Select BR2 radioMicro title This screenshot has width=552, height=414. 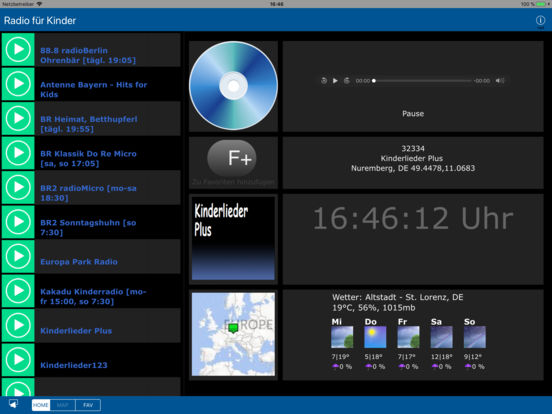coord(88,193)
